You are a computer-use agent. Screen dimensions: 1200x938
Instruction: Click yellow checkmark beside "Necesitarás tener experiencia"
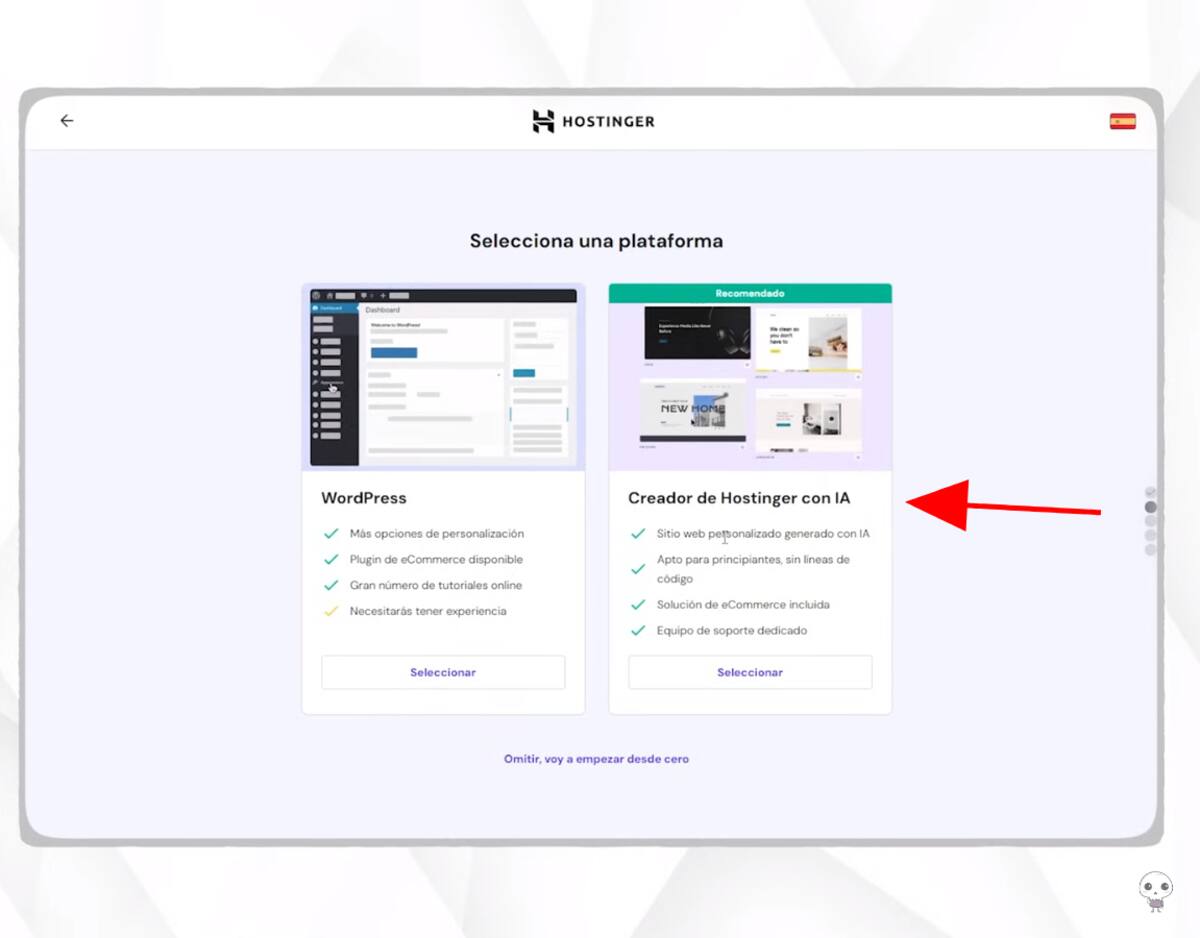(331, 611)
